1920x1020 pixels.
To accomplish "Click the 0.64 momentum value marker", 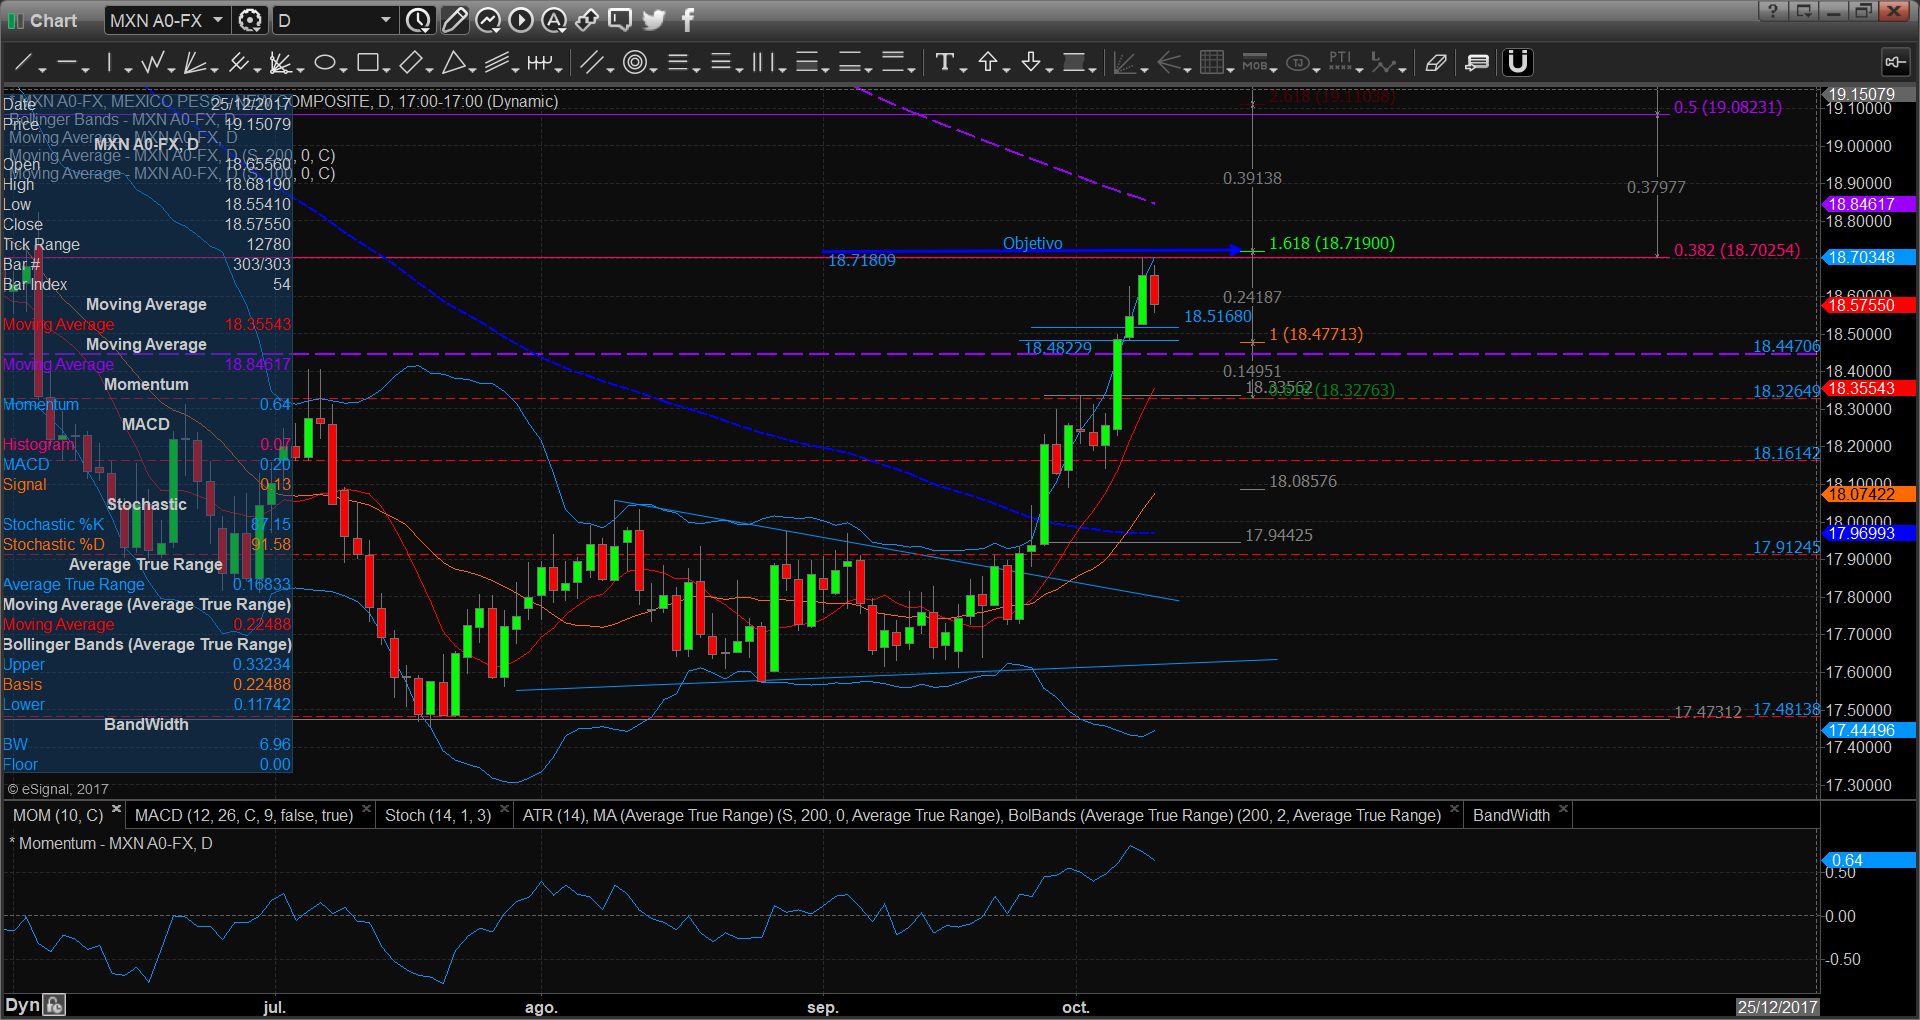I will point(1868,860).
